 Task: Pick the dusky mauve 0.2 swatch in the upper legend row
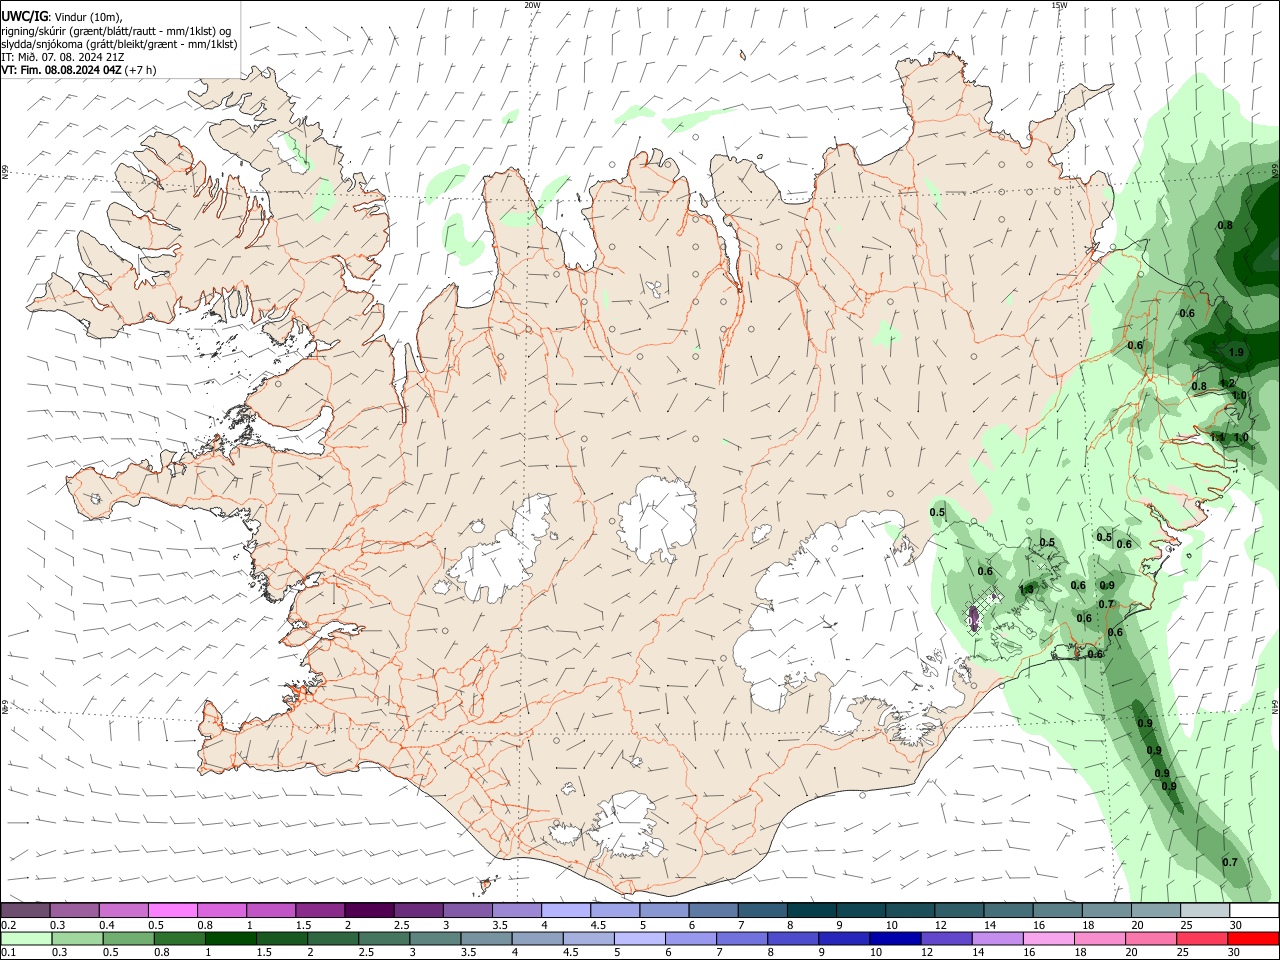pos(25,911)
